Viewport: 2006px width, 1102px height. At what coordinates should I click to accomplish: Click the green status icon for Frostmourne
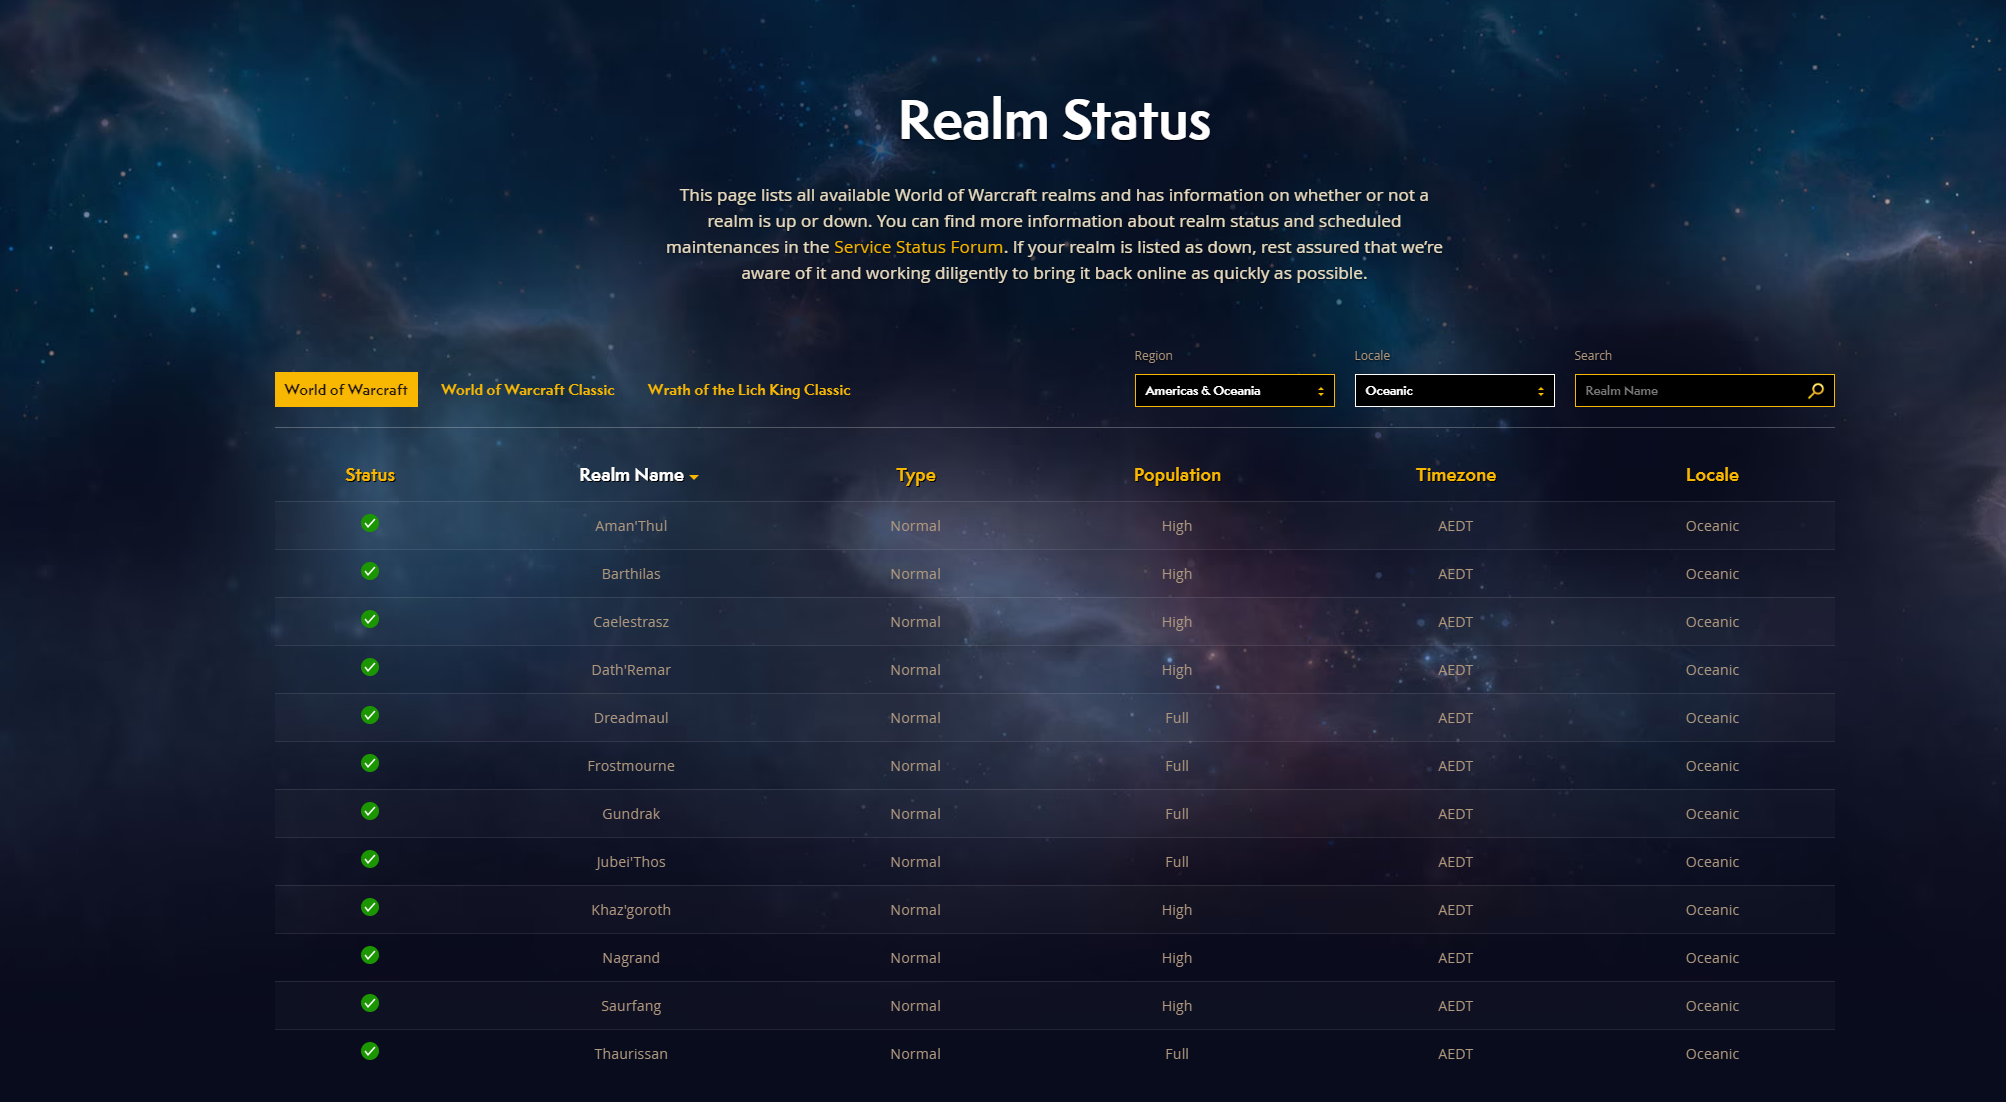(x=370, y=763)
